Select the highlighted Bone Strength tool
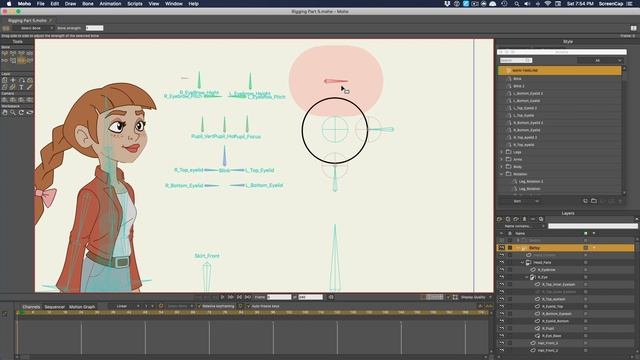Screen dimensions: 640x360 (x=21, y=60)
